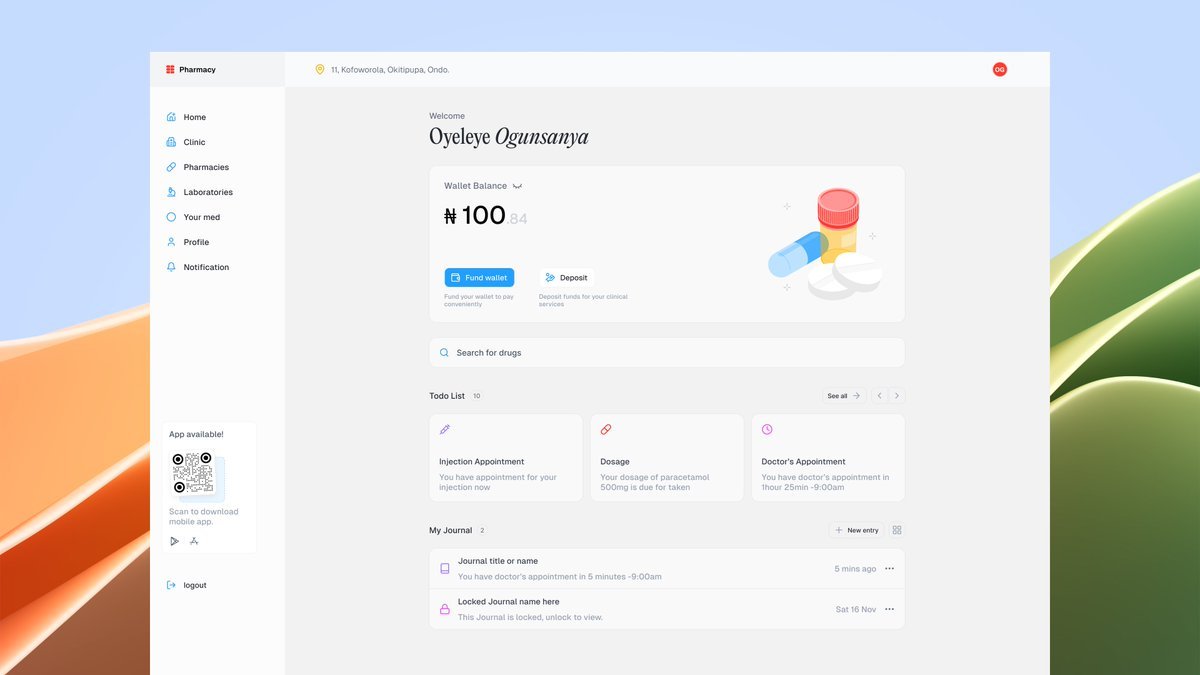Open the Journal title or name entry

(667, 568)
